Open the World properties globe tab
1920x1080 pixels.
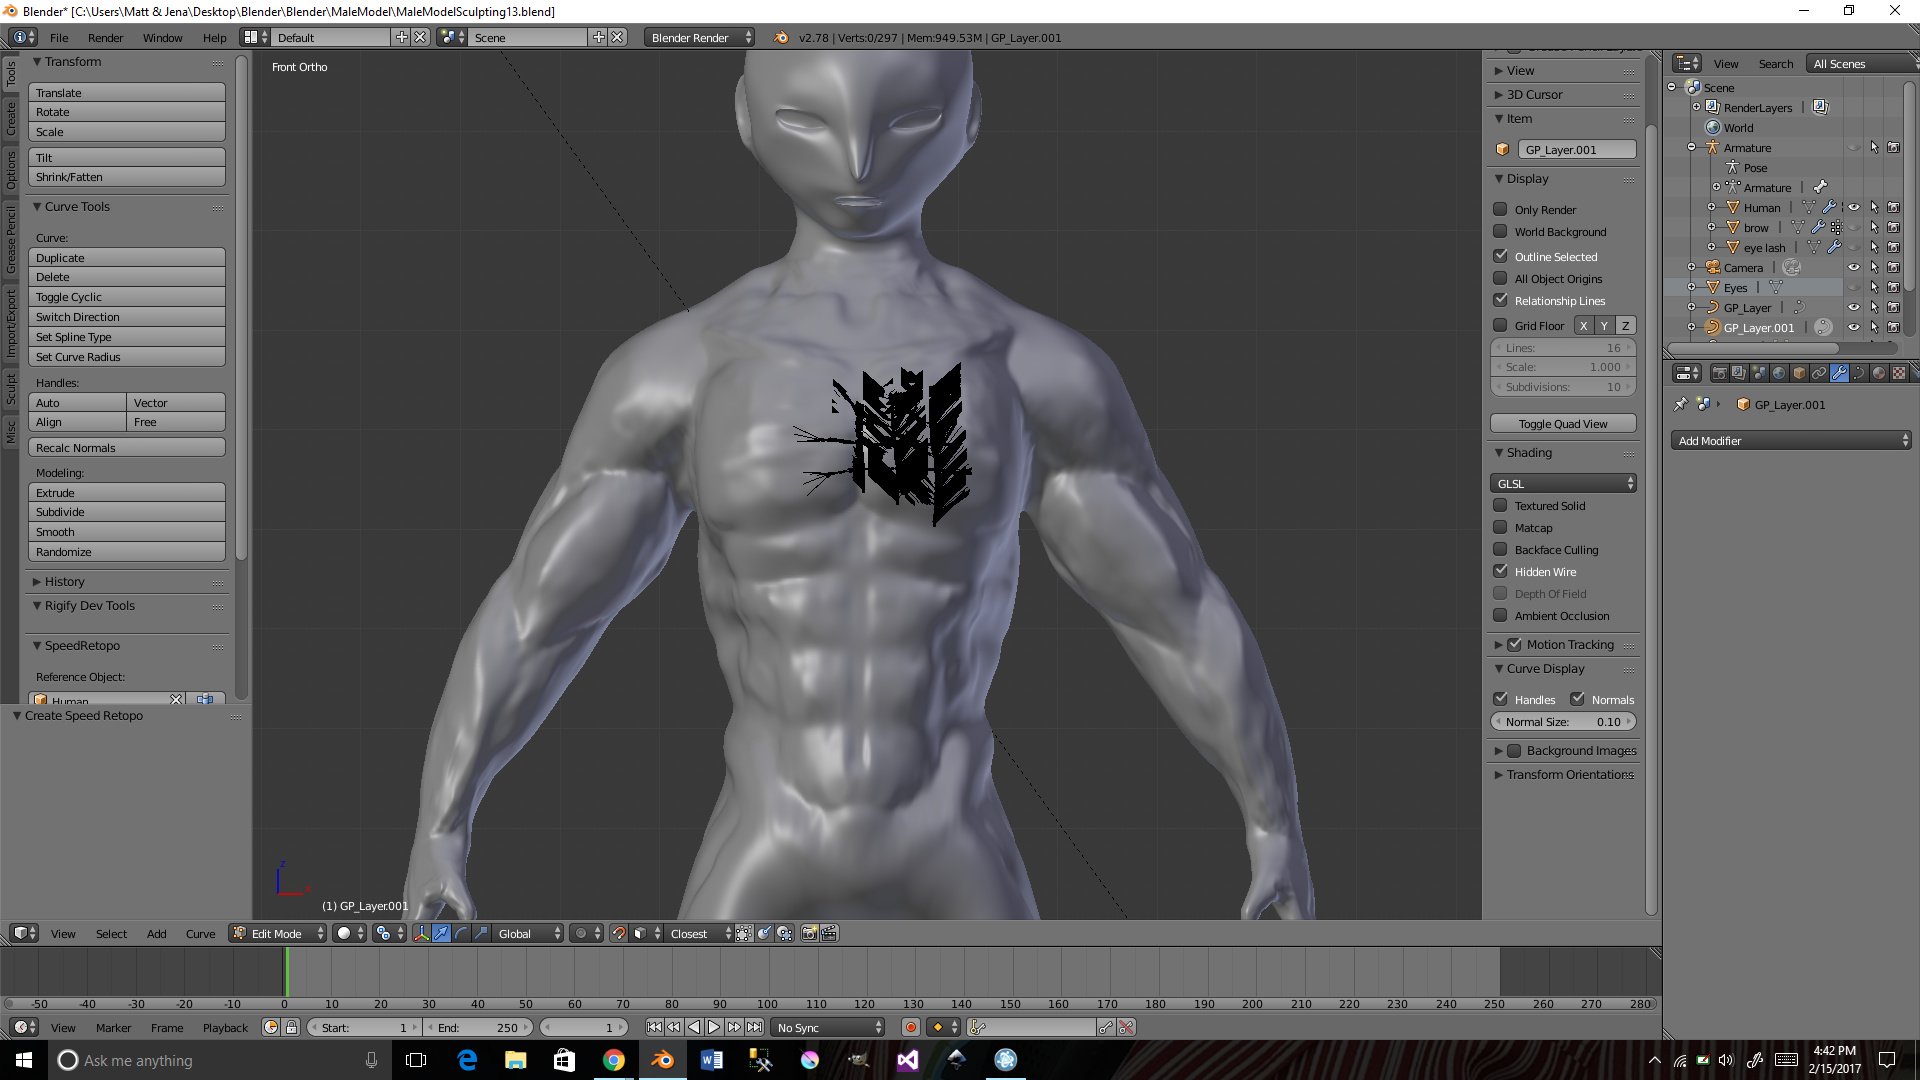1779,373
